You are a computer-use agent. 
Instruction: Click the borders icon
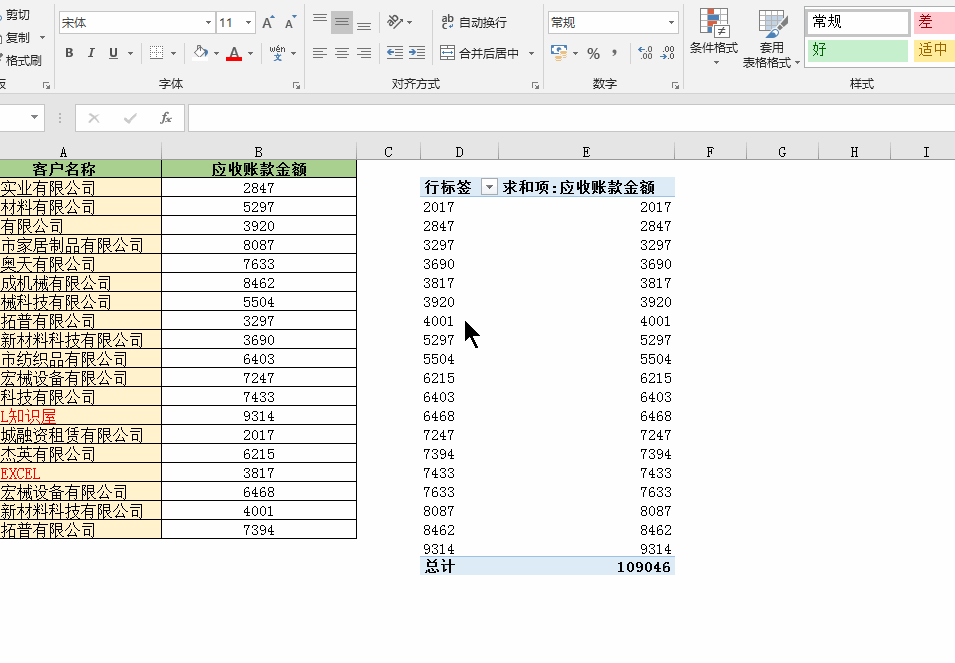(x=157, y=53)
